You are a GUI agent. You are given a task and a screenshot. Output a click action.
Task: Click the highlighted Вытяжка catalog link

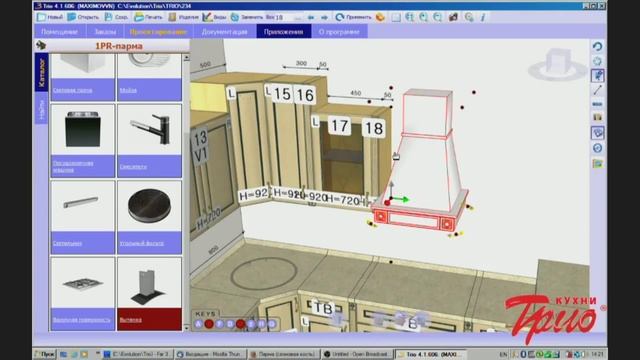(x=131, y=320)
